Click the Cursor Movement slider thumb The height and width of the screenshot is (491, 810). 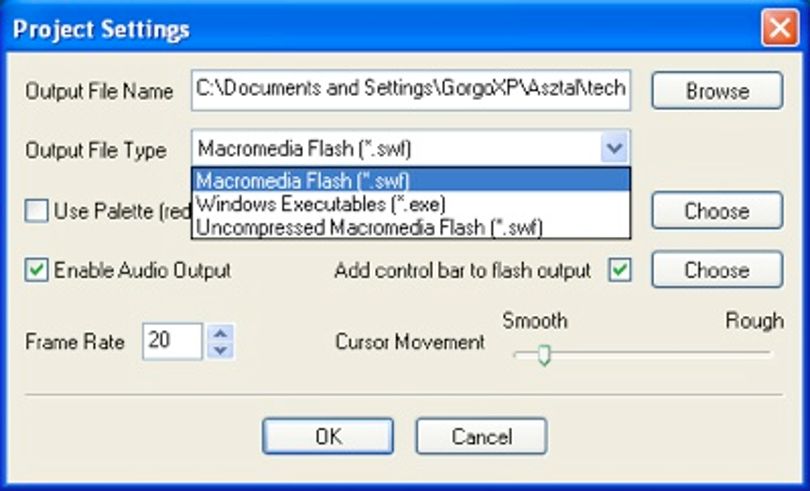(544, 356)
